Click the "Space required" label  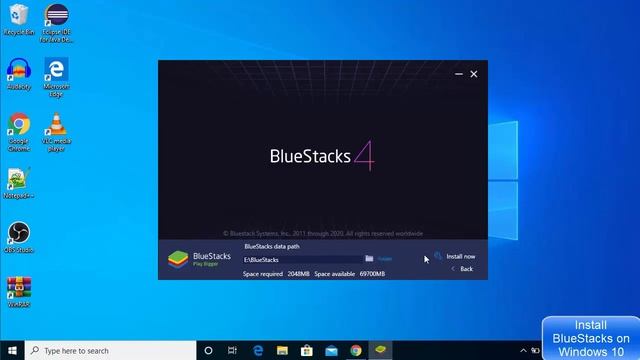tap(263, 274)
